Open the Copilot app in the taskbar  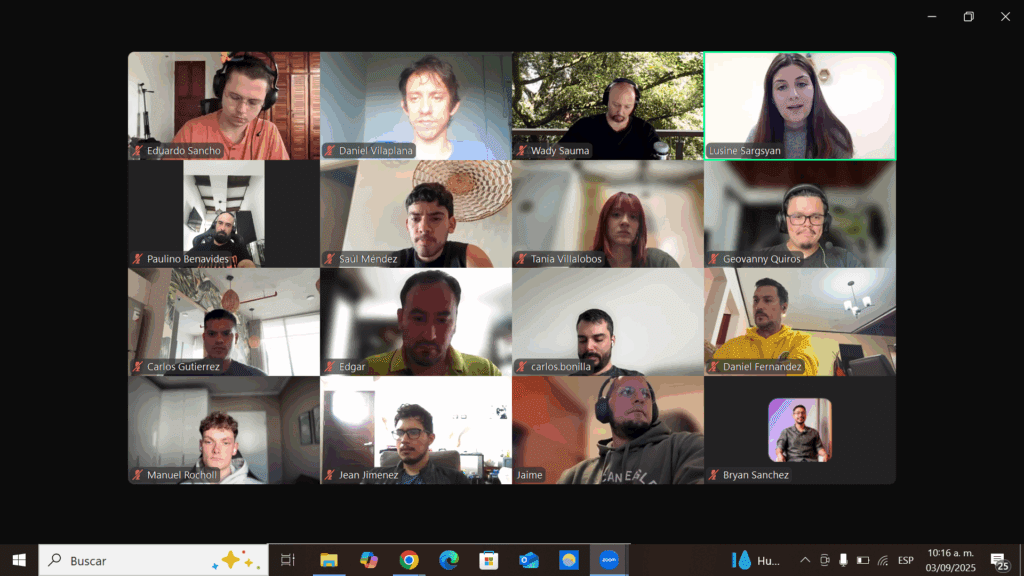click(369, 560)
